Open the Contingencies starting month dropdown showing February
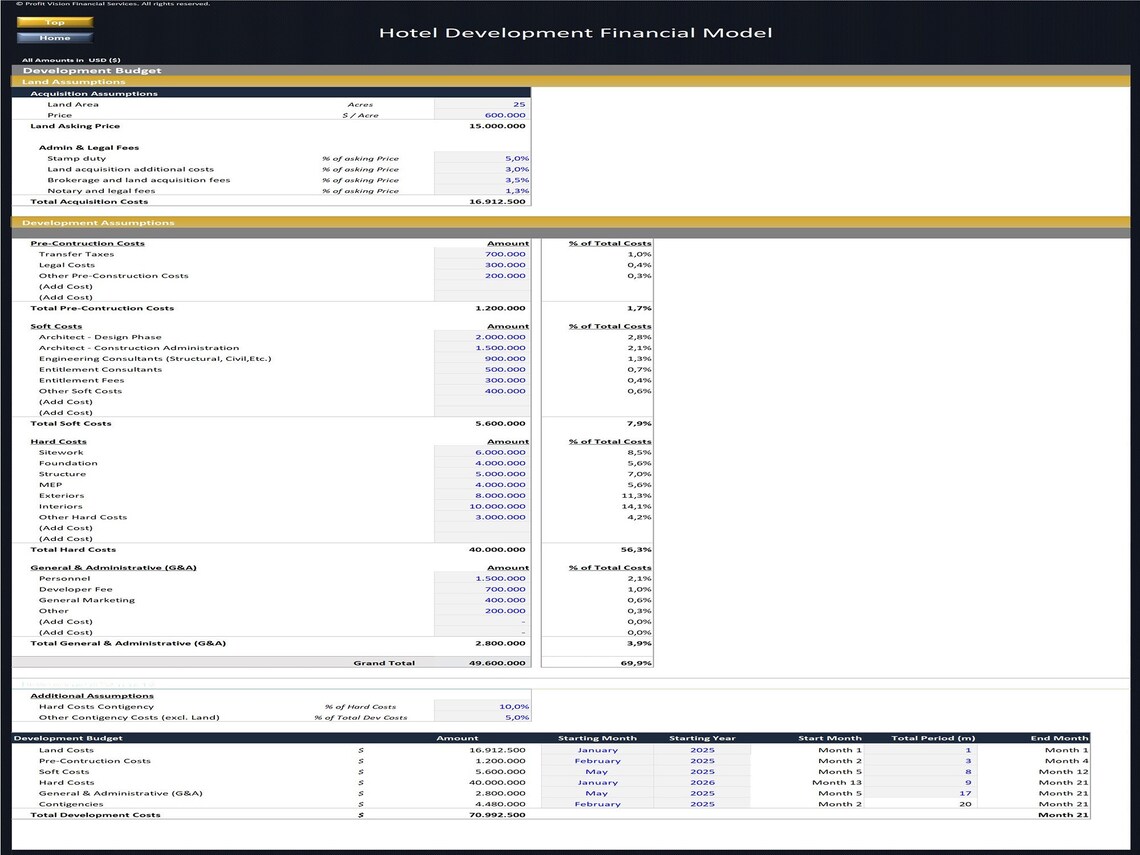This screenshot has width=1140, height=855. pyautogui.click(x=597, y=803)
